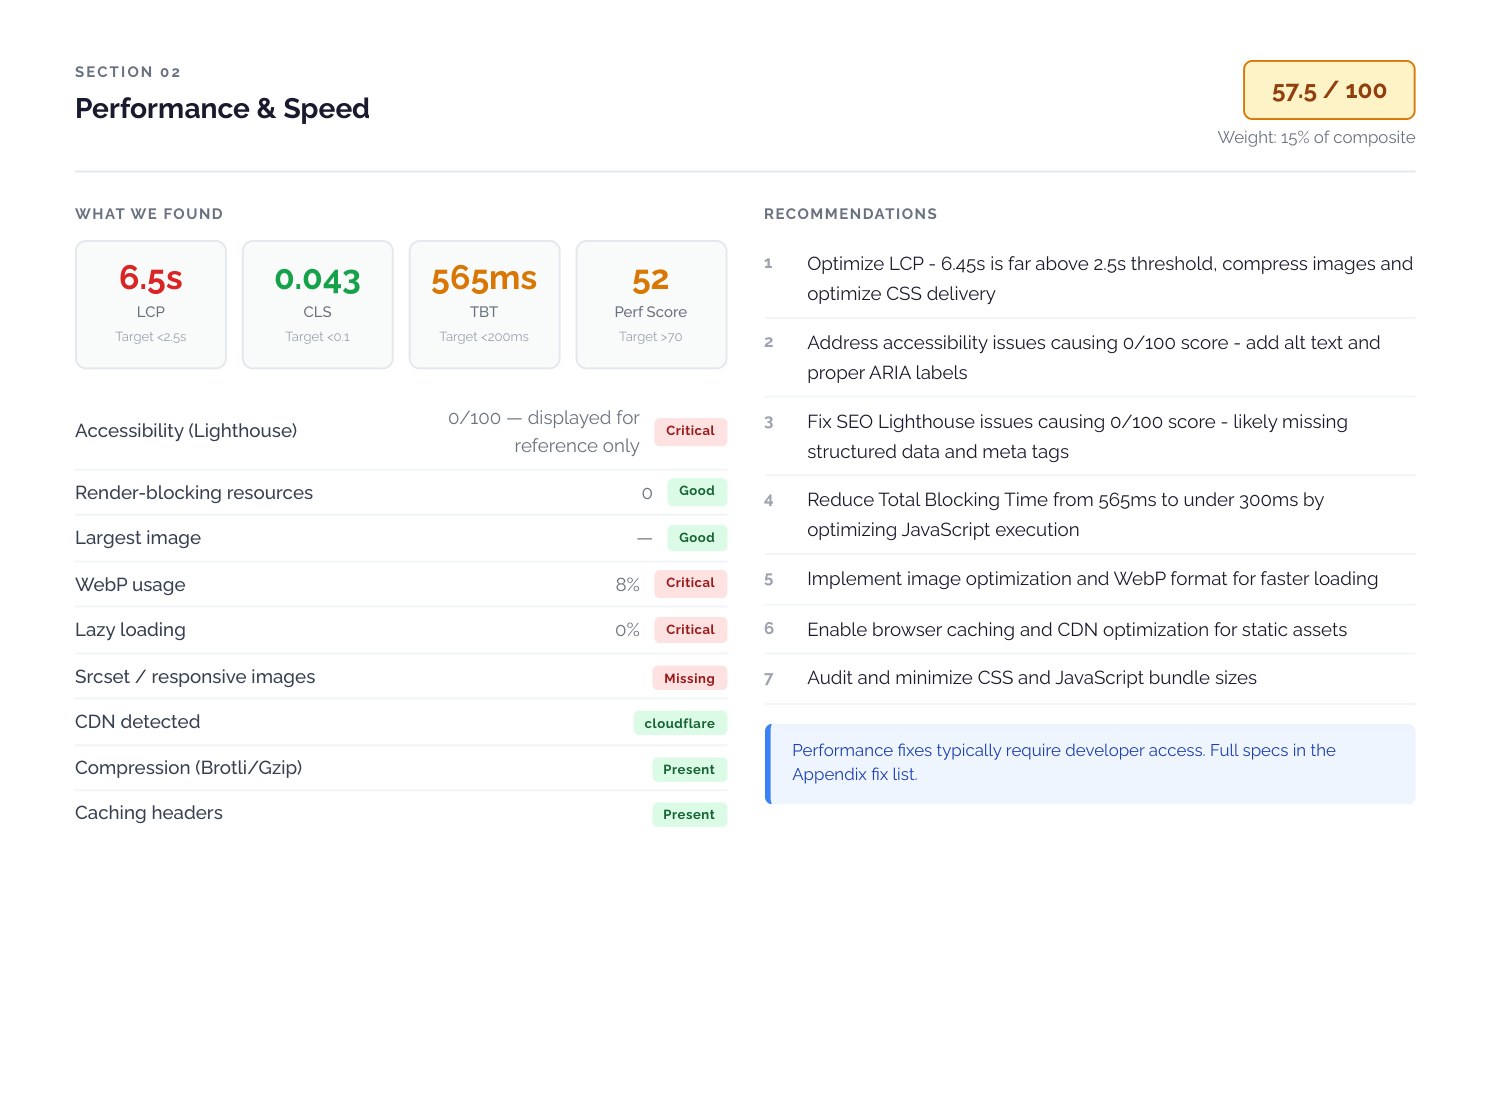Click the Largest image row label
The height and width of the screenshot is (1094, 1490).
[x=138, y=538]
